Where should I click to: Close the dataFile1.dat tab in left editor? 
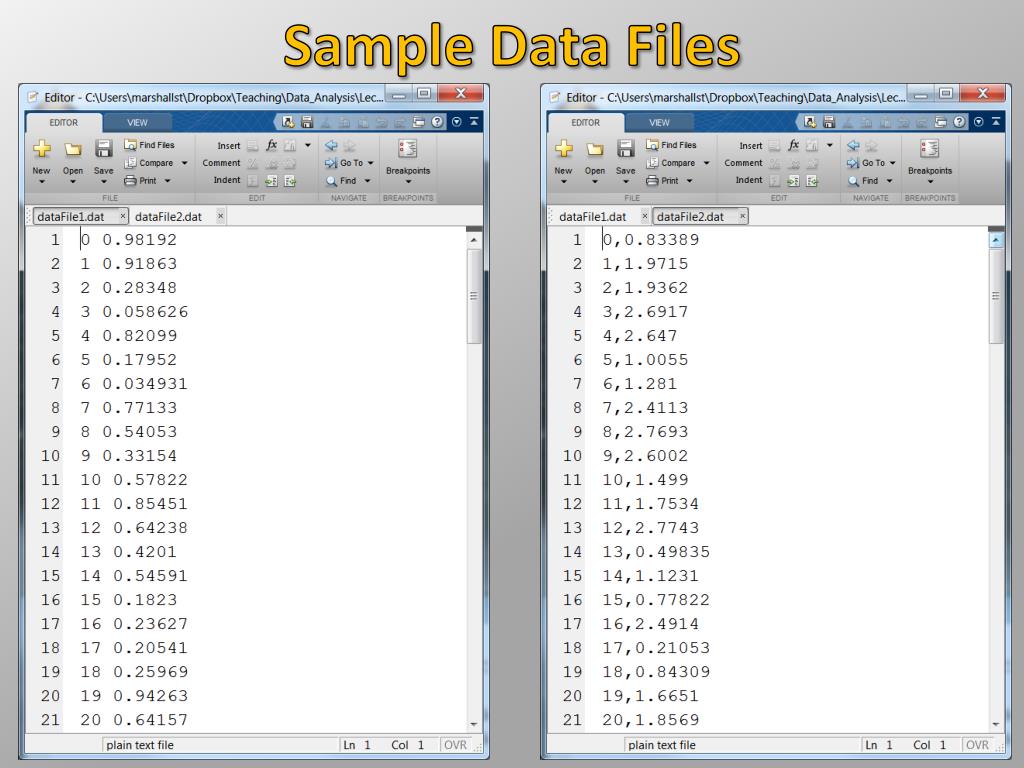tap(122, 216)
